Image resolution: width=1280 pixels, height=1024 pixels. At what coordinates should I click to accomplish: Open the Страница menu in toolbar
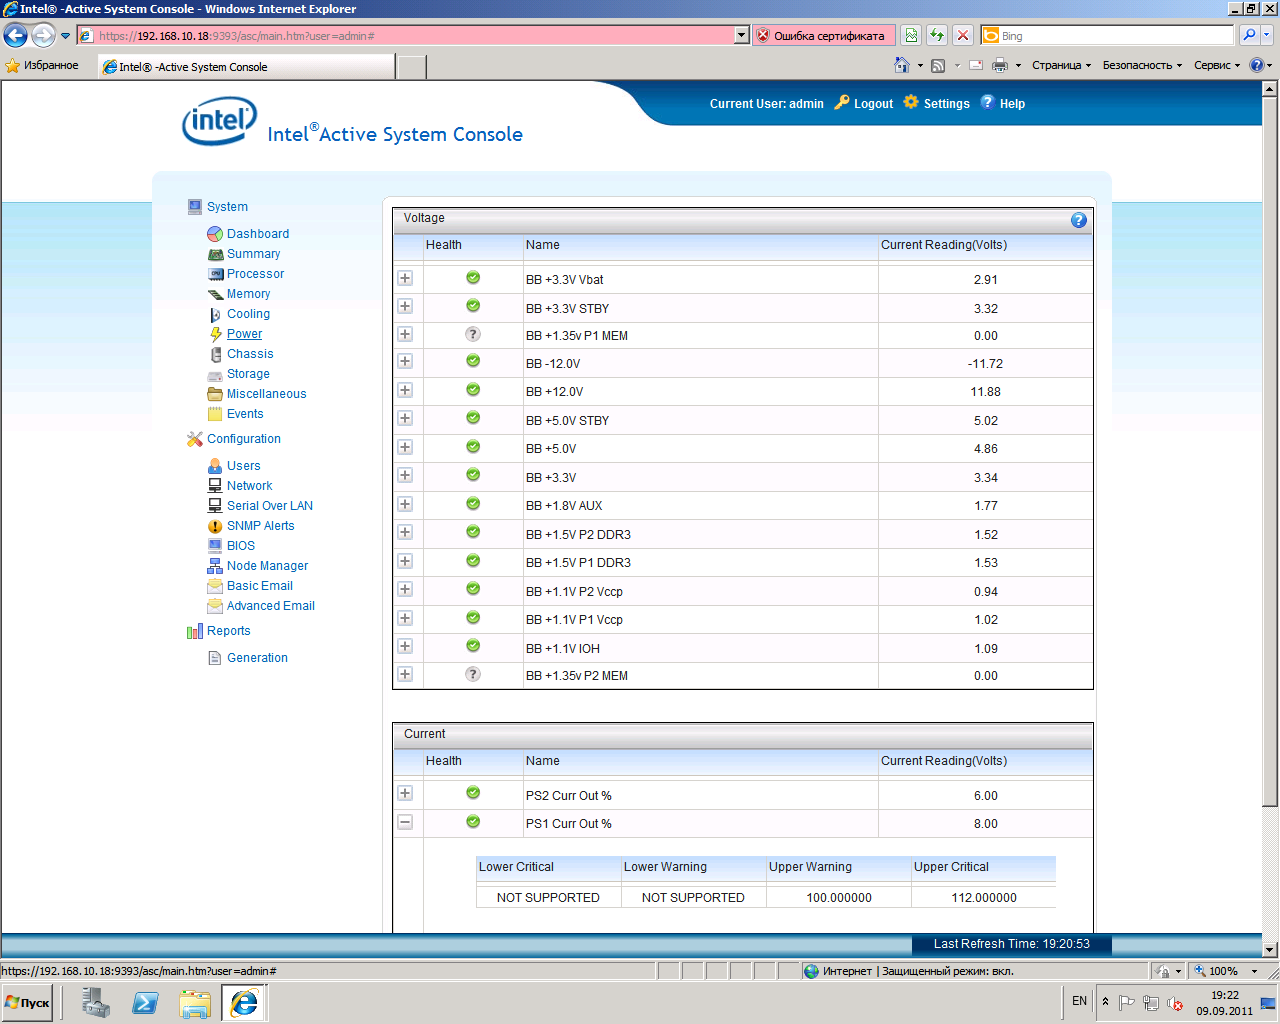pyautogui.click(x=1060, y=65)
